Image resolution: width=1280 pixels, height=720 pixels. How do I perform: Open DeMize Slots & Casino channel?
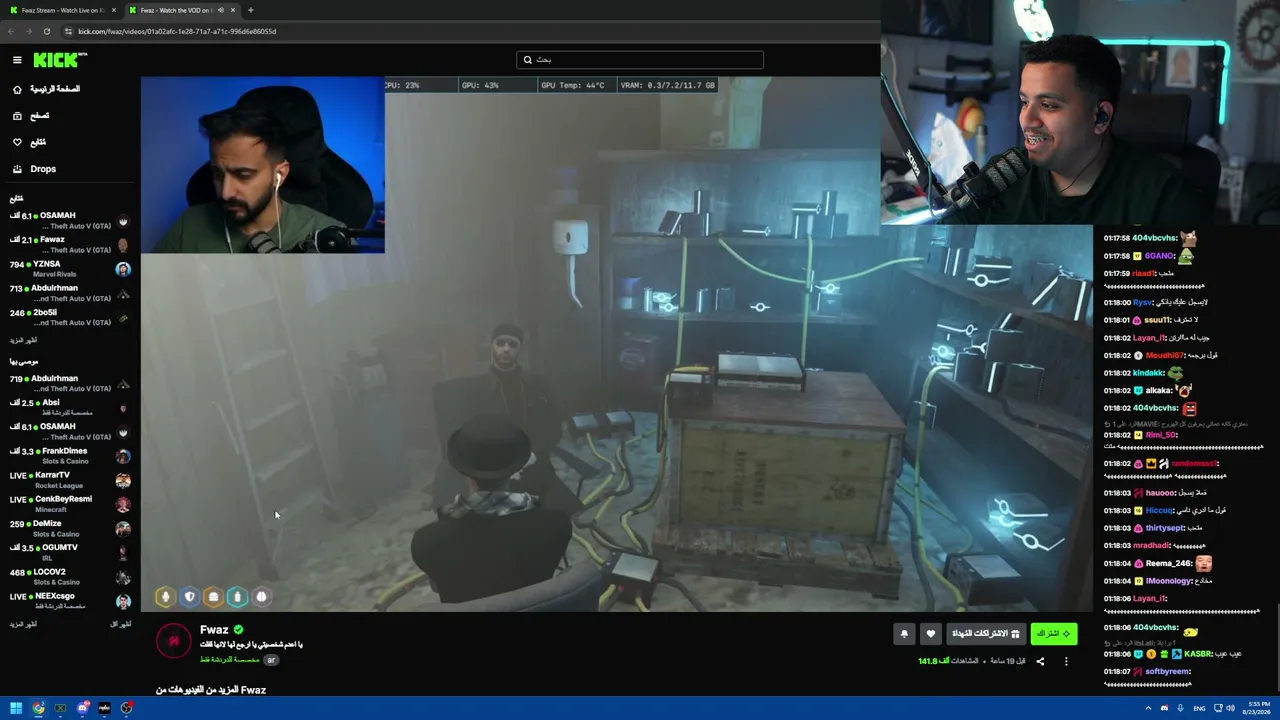[x=68, y=528]
